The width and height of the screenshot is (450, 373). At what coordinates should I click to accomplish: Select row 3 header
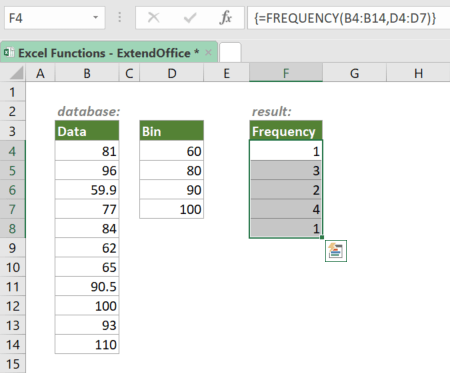pyautogui.click(x=13, y=131)
